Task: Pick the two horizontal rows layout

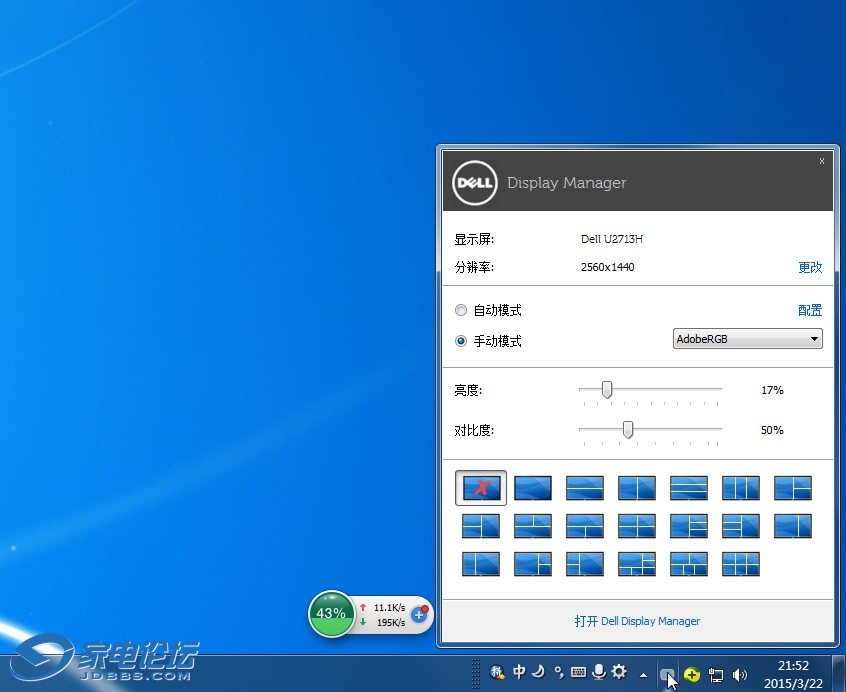Action: click(x=585, y=488)
